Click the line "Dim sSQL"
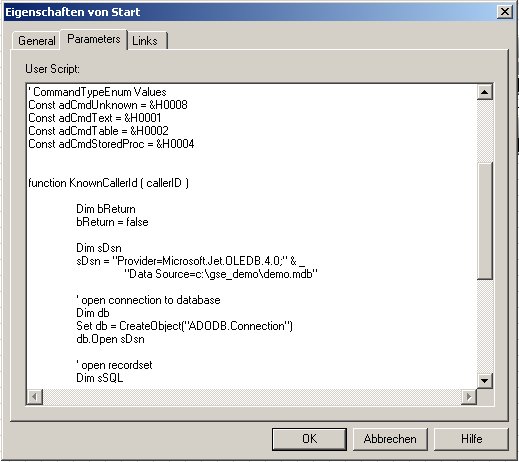The height and width of the screenshot is (462, 519). [x=100, y=378]
